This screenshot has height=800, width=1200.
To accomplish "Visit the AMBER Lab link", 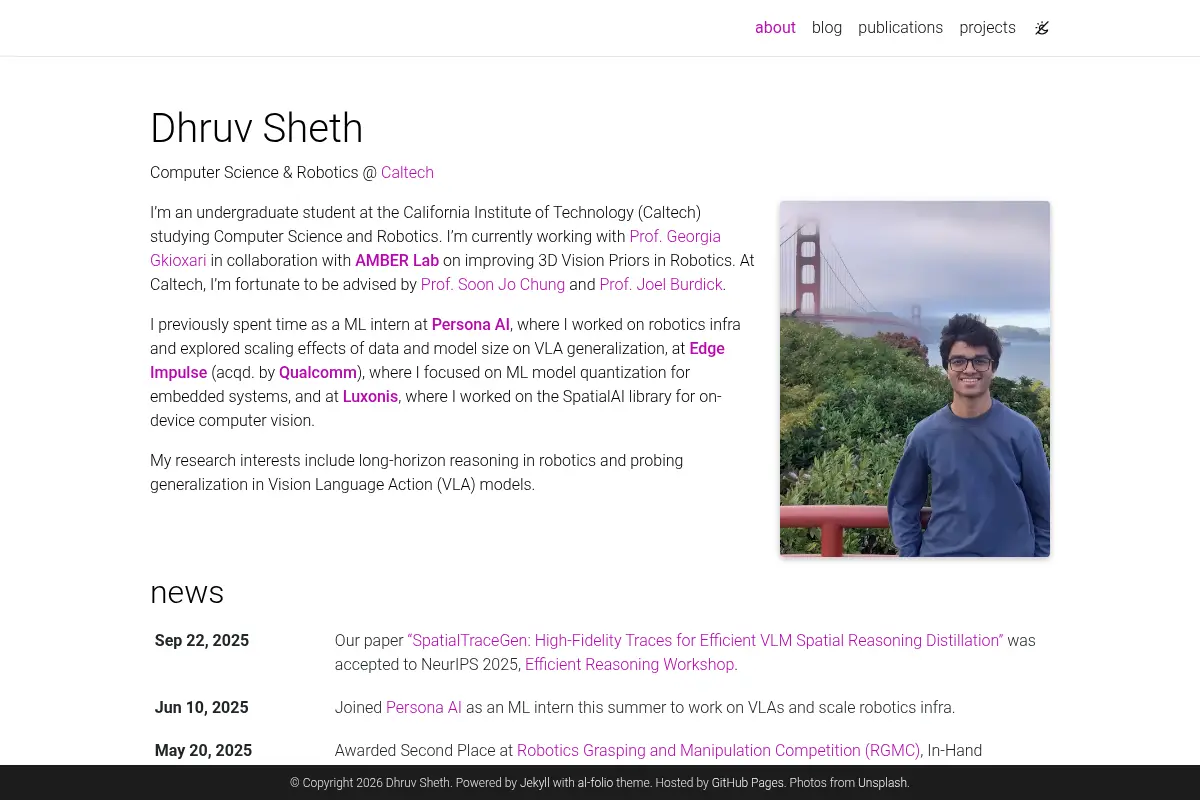I will (x=397, y=260).
